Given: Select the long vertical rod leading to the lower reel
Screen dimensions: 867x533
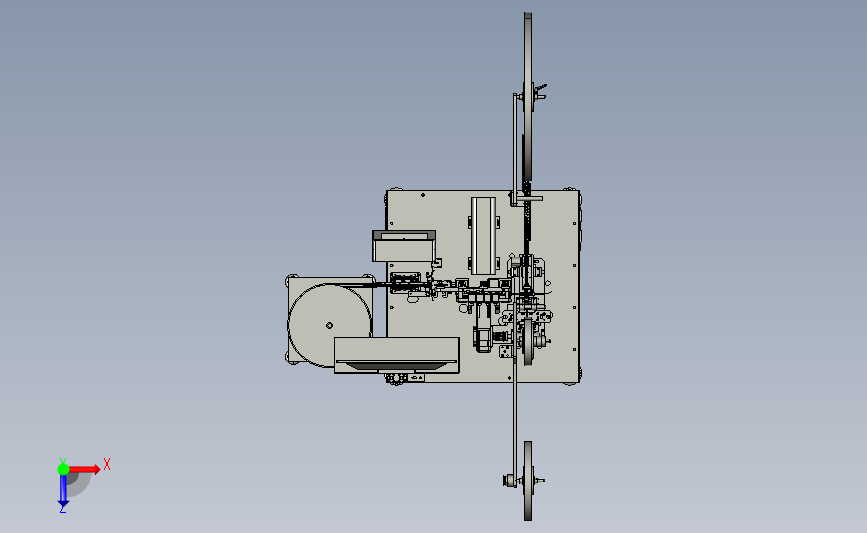Looking at the screenshot, I should click(515, 395).
